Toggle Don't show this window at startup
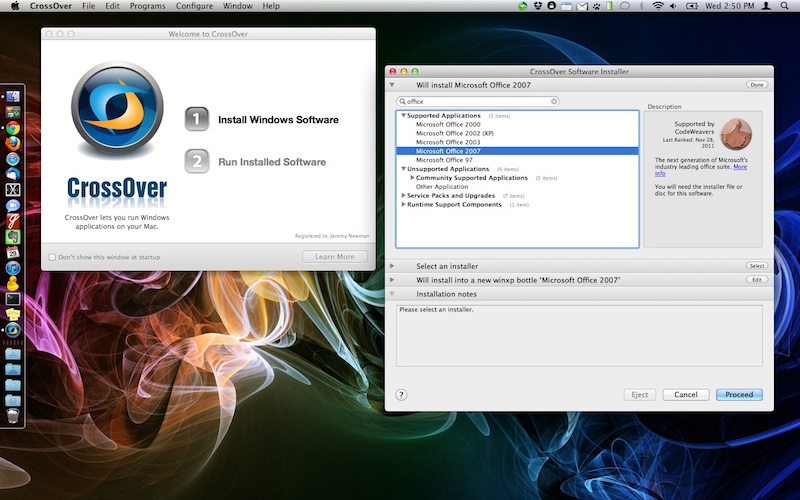Image resolution: width=800 pixels, height=500 pixels. tap(52, 257)
